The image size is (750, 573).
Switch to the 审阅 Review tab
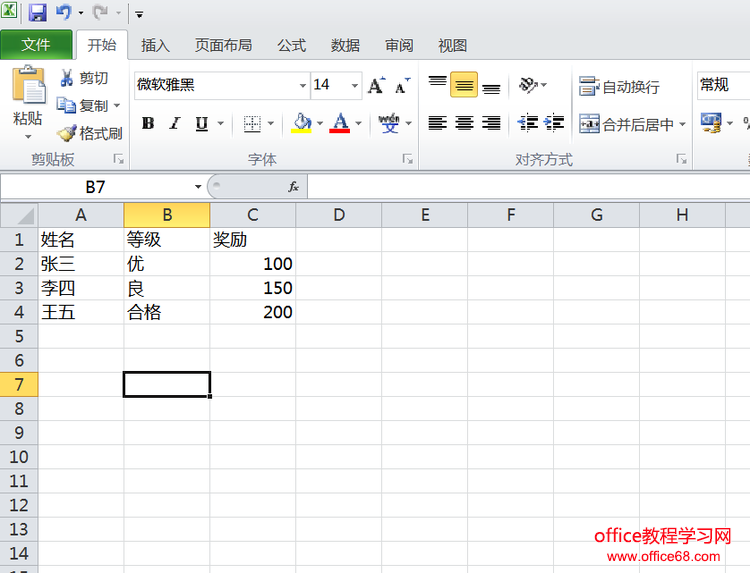point(399,45)
